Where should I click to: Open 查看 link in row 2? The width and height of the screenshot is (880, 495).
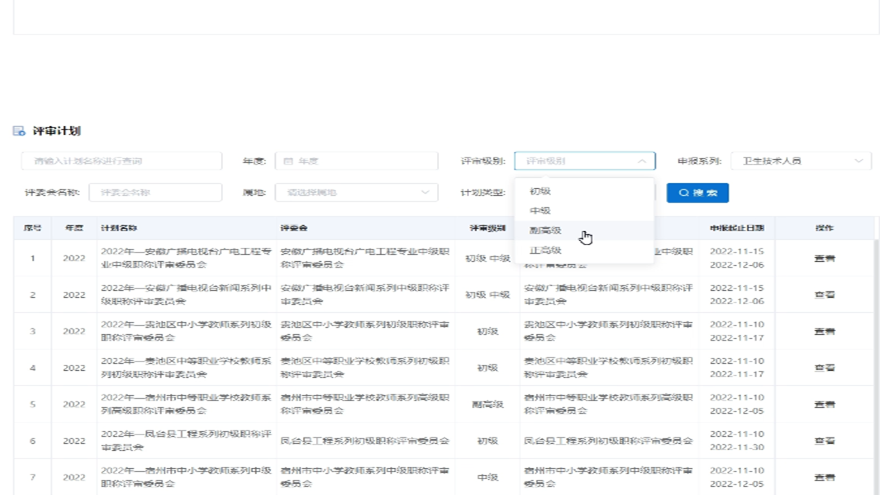pos(824,295)
